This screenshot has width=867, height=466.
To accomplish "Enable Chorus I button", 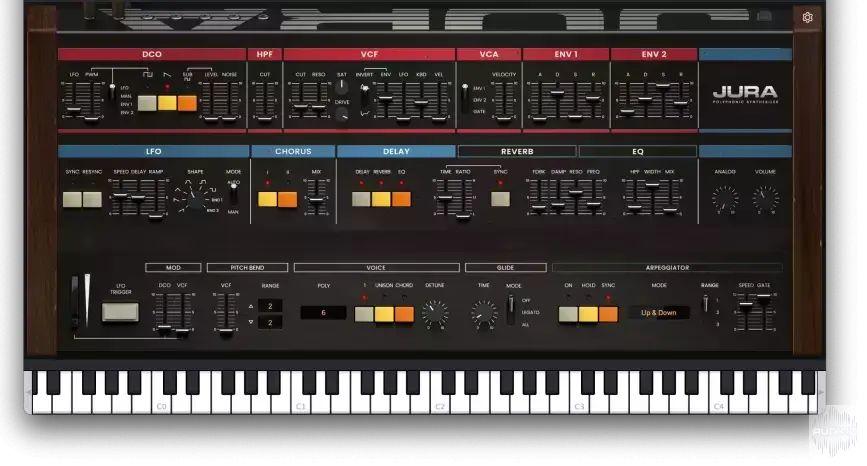I will [268, 200].
